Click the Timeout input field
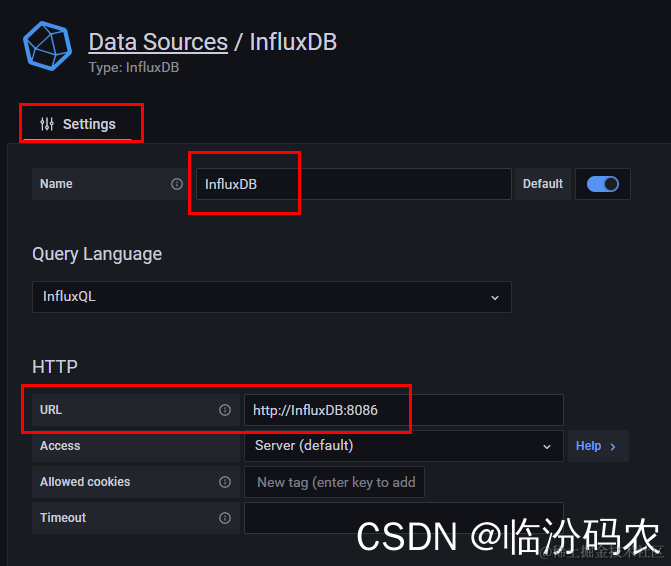Viewport: 671px width, 566px height. 404,518
